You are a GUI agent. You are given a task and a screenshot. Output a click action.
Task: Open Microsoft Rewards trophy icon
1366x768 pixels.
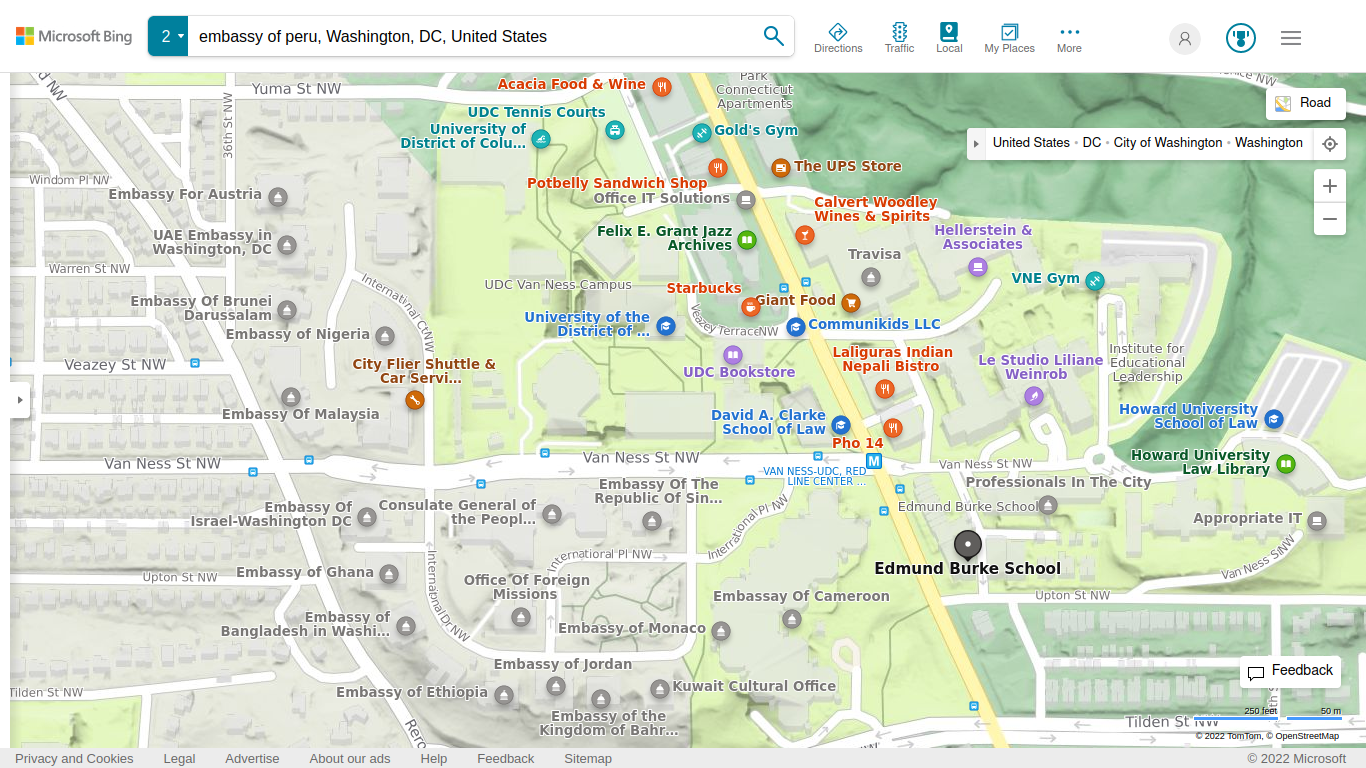tap(1241, 38)
